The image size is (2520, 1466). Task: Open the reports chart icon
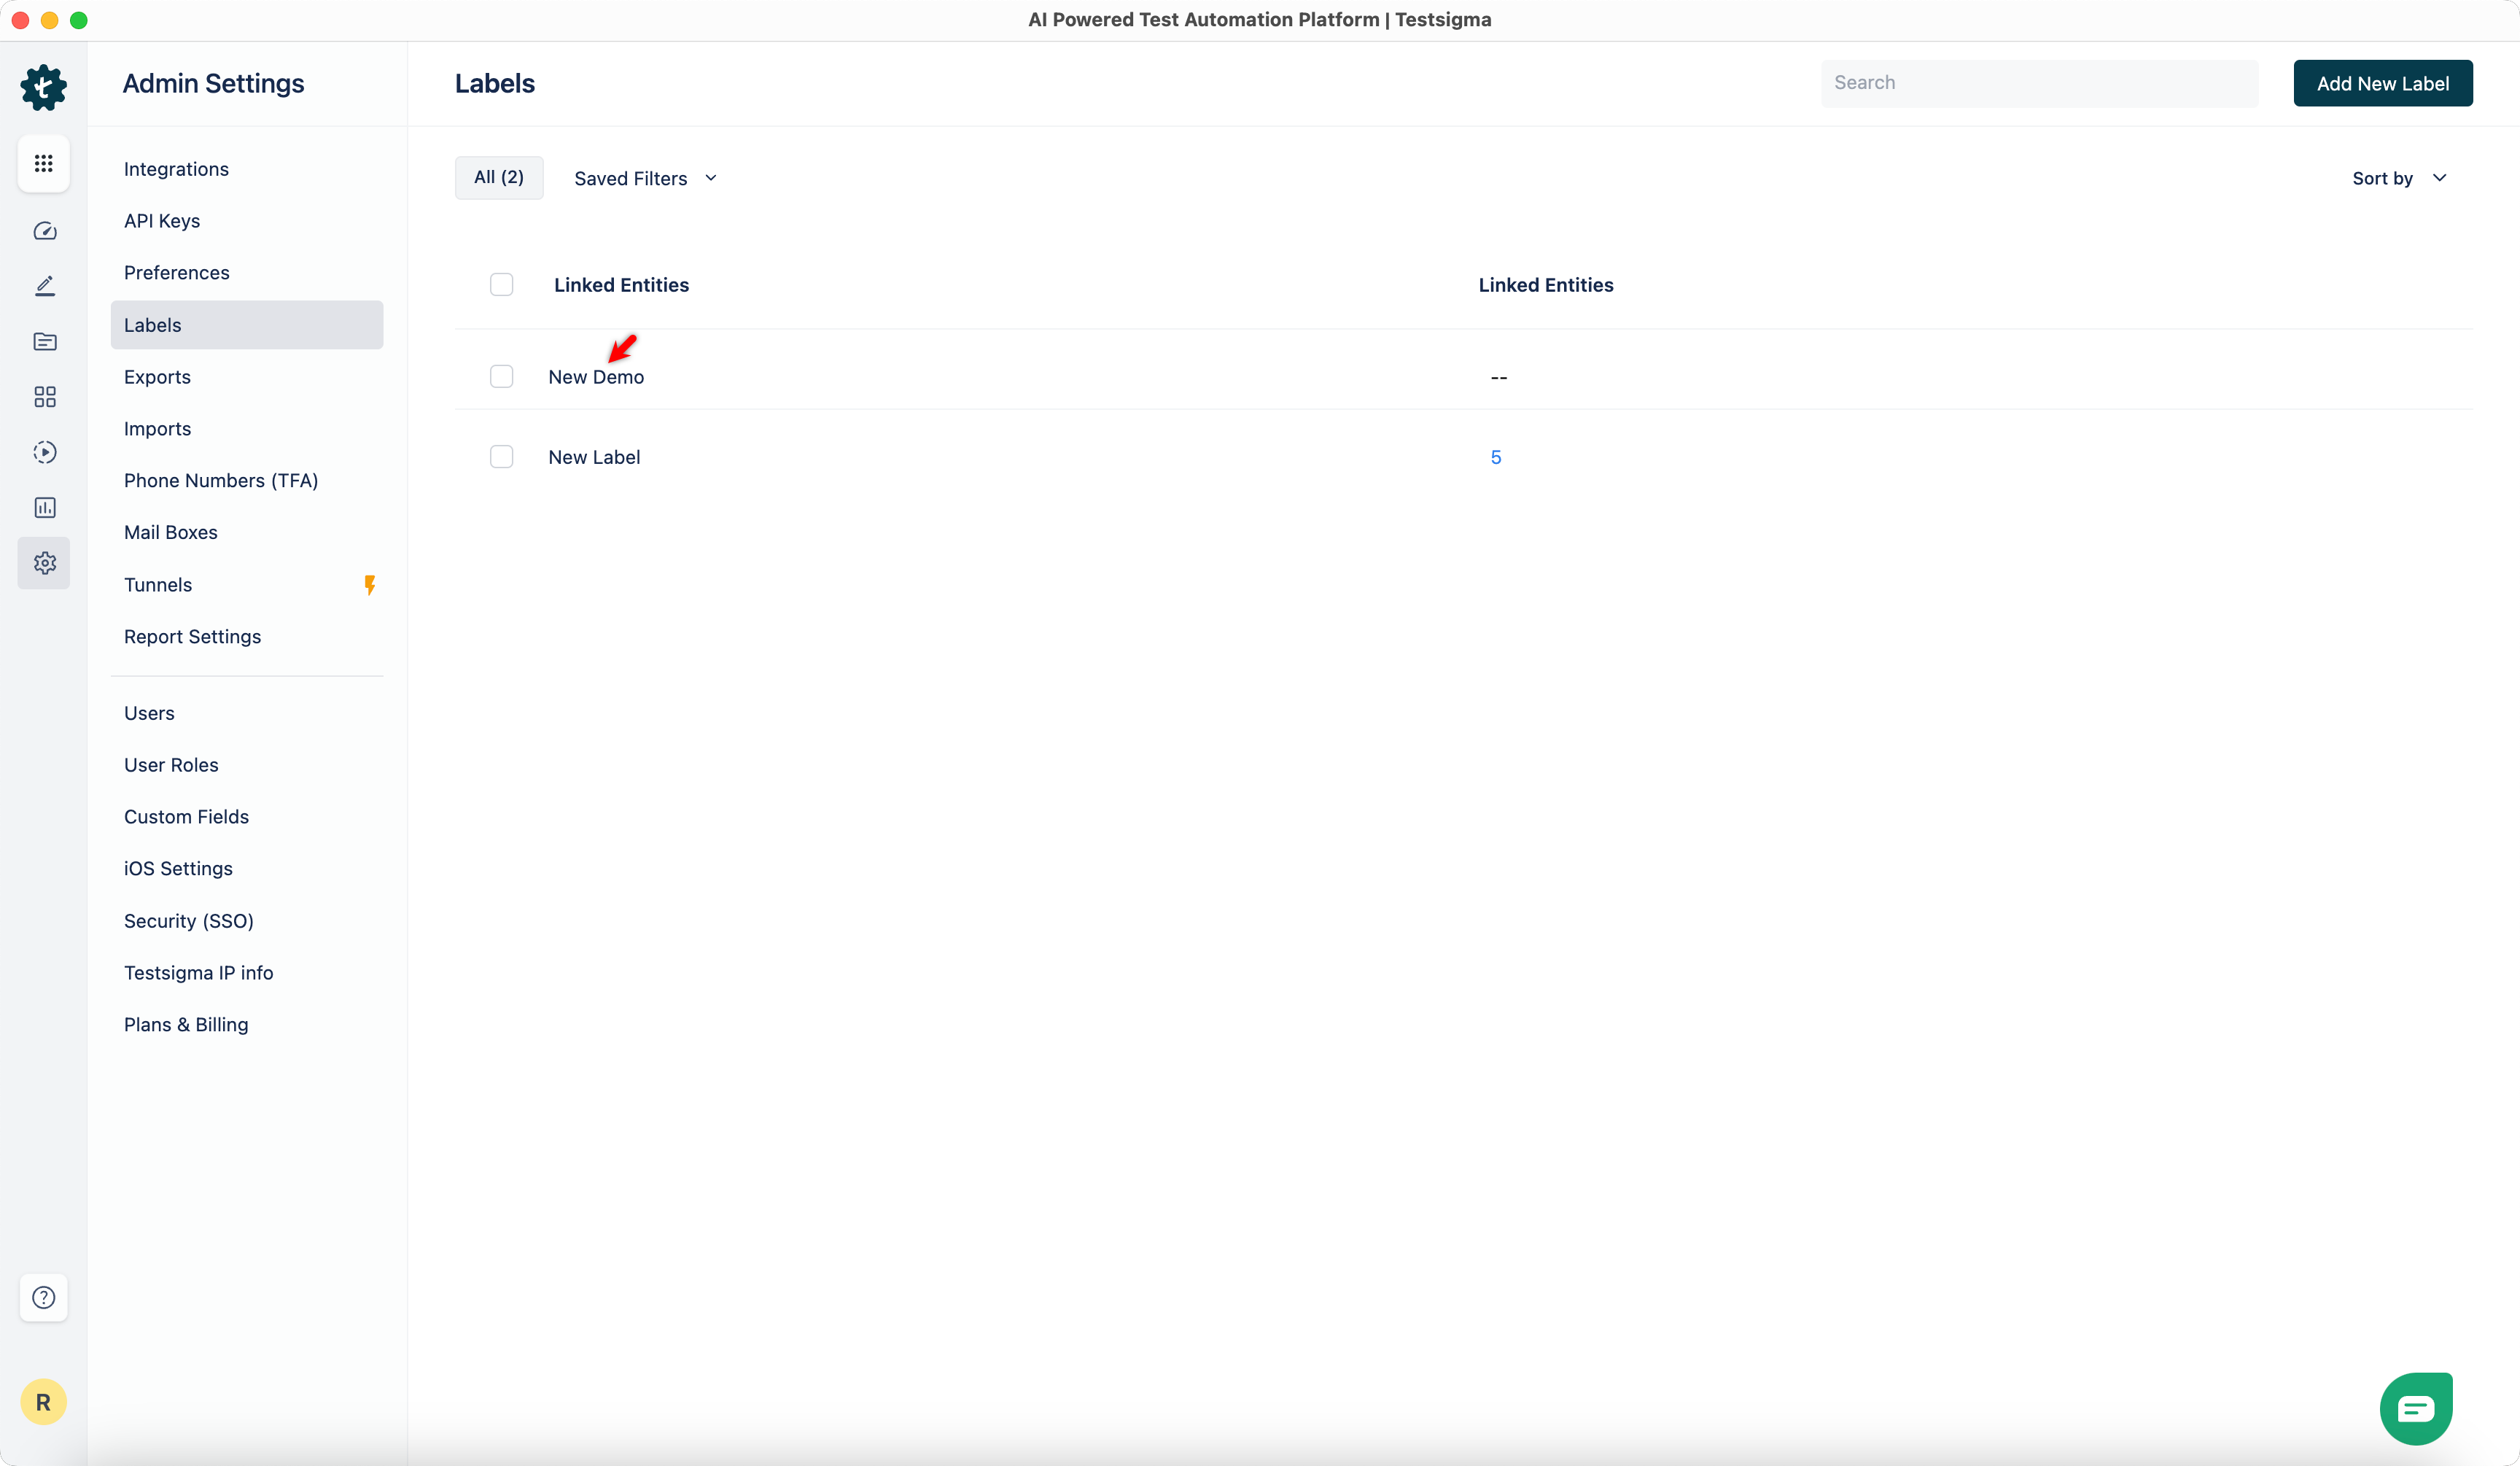tap(44, 508)
